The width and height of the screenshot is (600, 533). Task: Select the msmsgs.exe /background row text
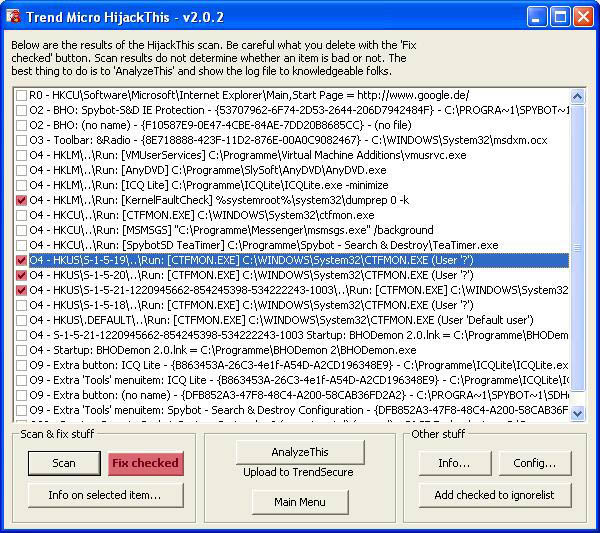(x=232, y=230)
